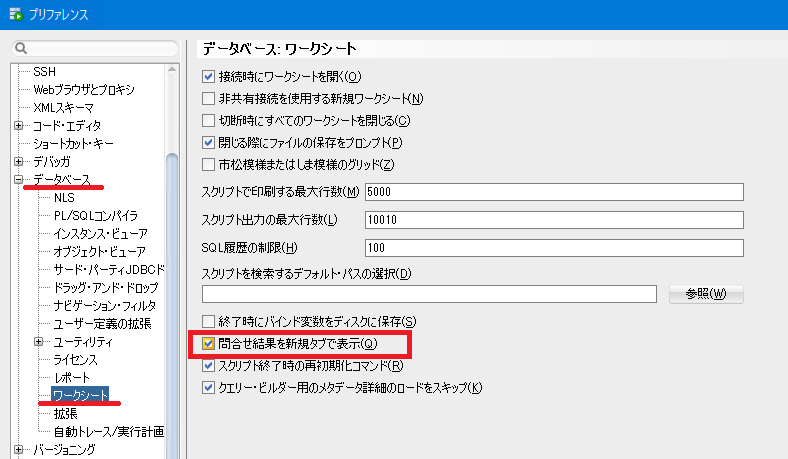The width and height of the screenshot is (788, 459).
Task: Expand the コード・エディタ node
Action: click(19, 126)
